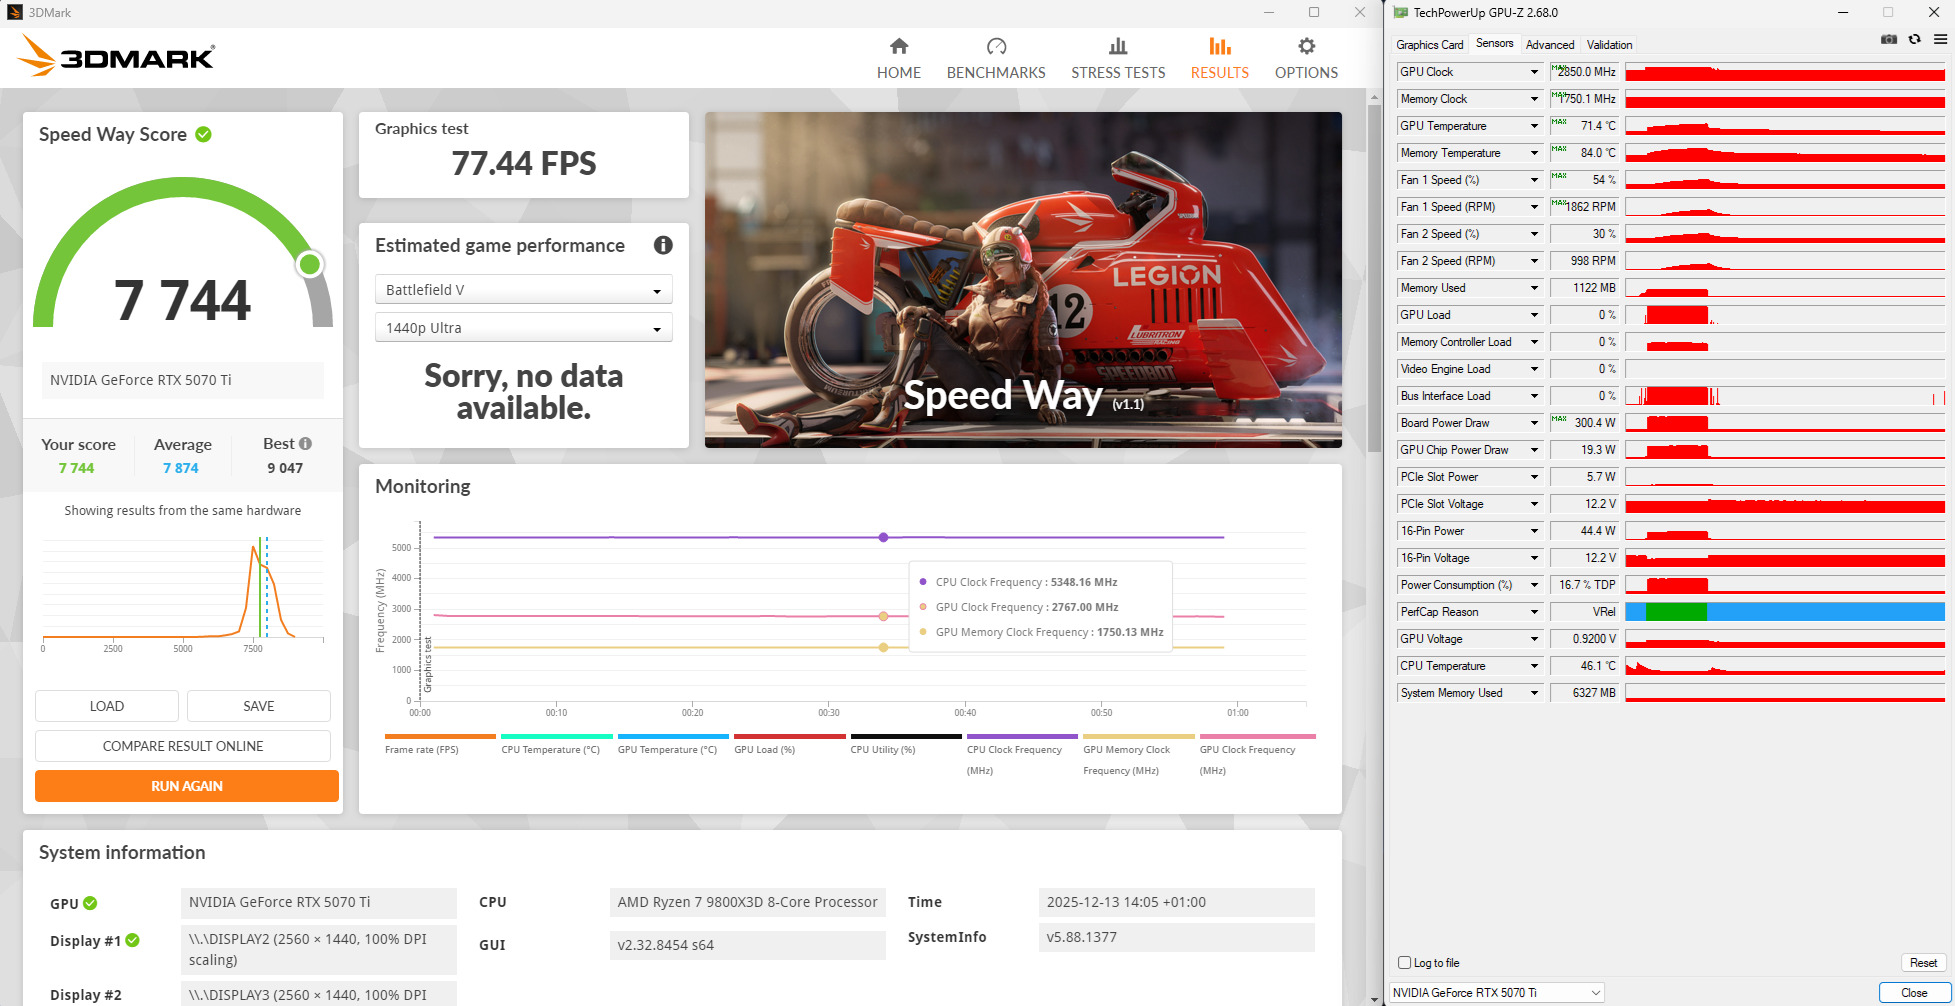The width and height of the screenshot is (1955, 1006).
Task: Open the GPU Clock sensor dropdown
Action: pos(1534,72)
